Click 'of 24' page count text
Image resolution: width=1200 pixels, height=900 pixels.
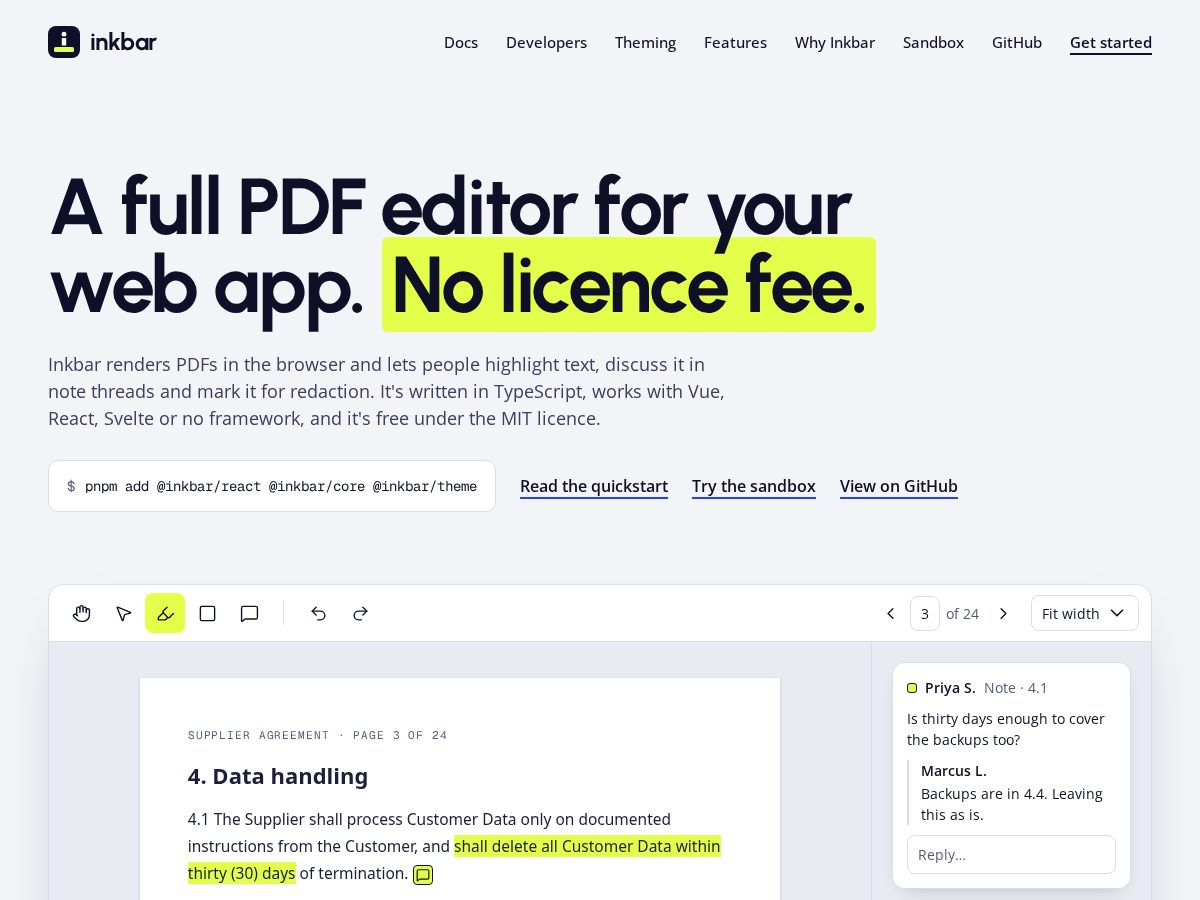pos(962,613)
